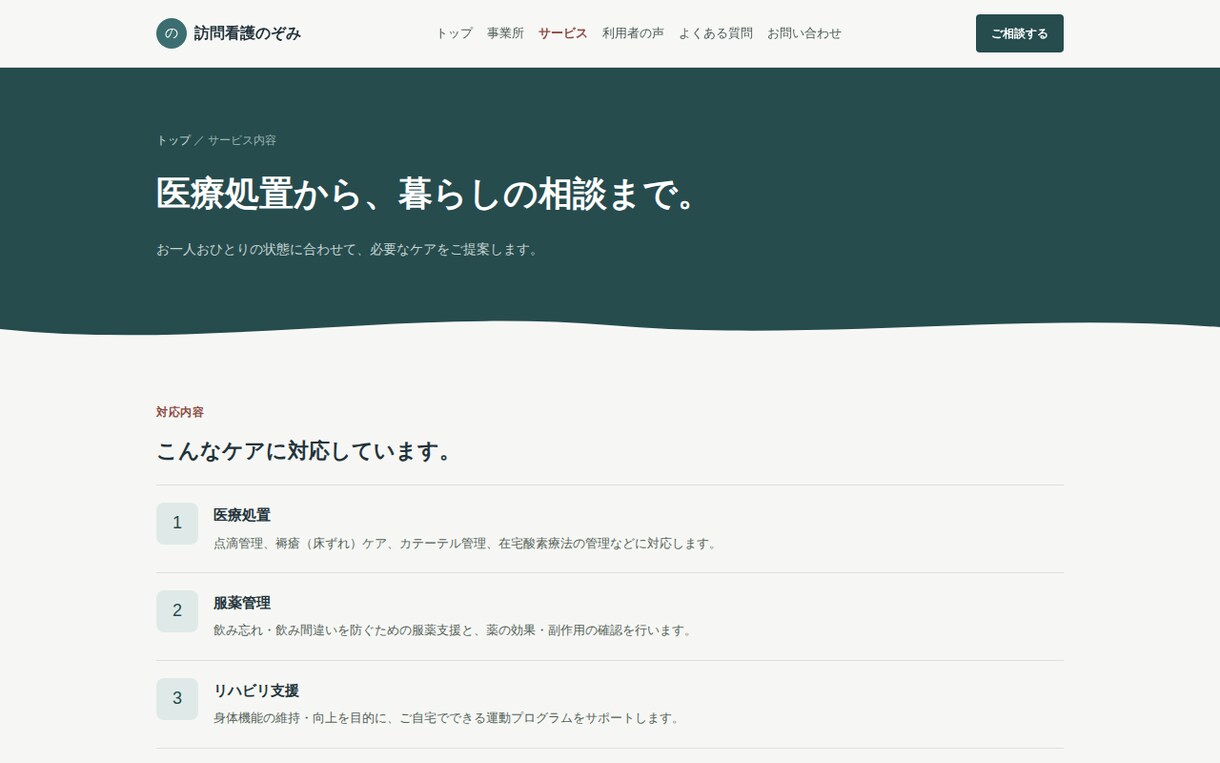The height and width of the screenshot is (763, 1220).
Task: Click the こんなケアに対応しています。 heading
Action: 306,451
